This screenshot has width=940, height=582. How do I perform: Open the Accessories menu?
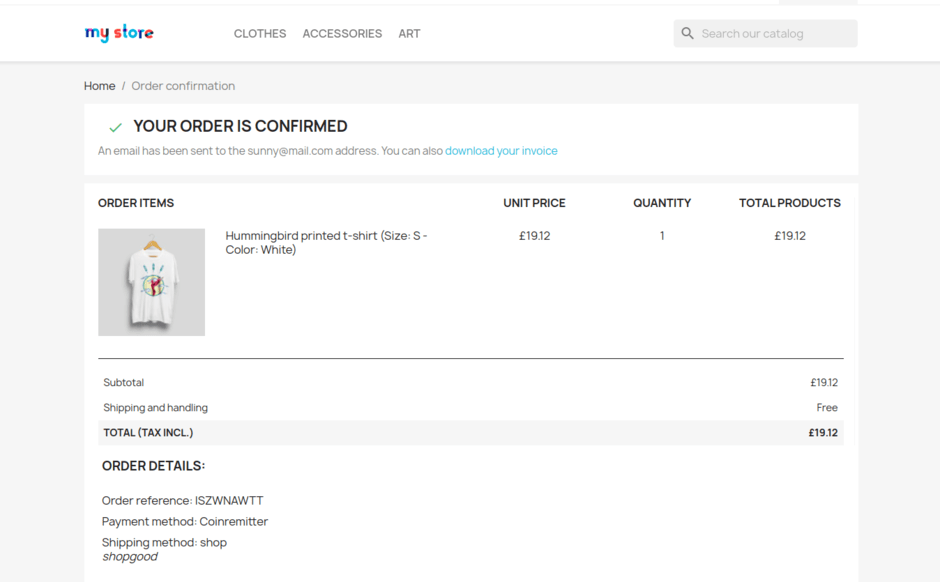(x=342, y=34)
